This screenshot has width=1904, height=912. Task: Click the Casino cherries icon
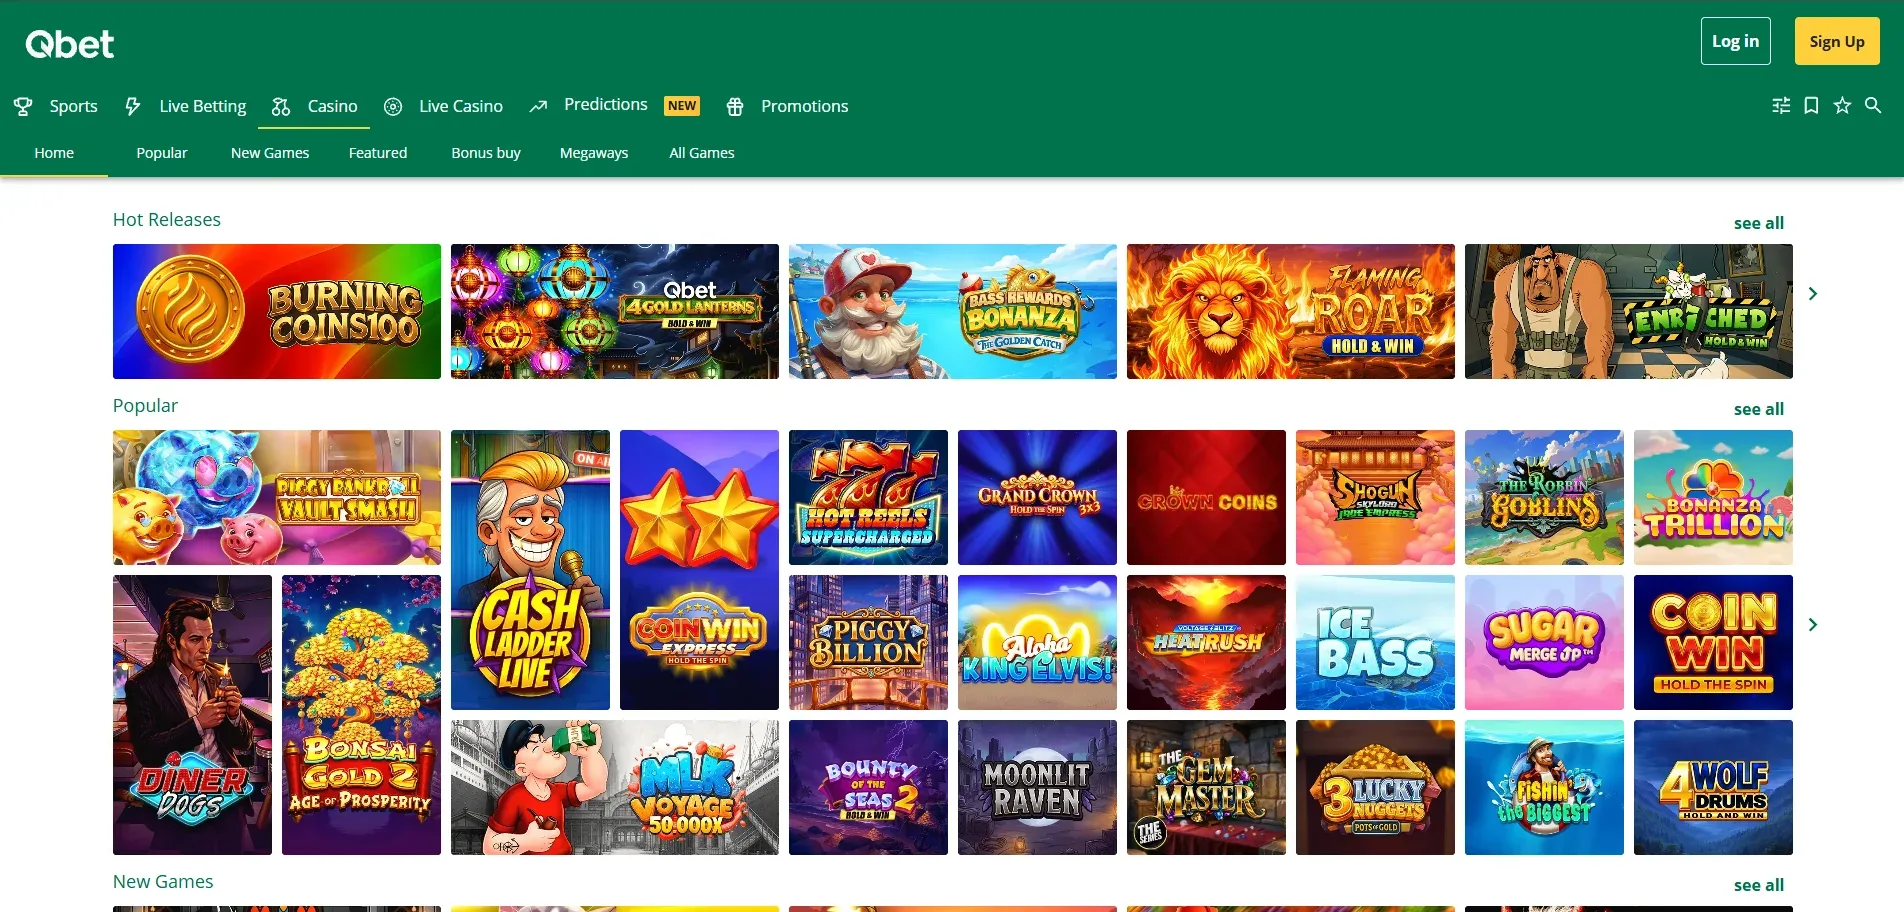(281, 106)
